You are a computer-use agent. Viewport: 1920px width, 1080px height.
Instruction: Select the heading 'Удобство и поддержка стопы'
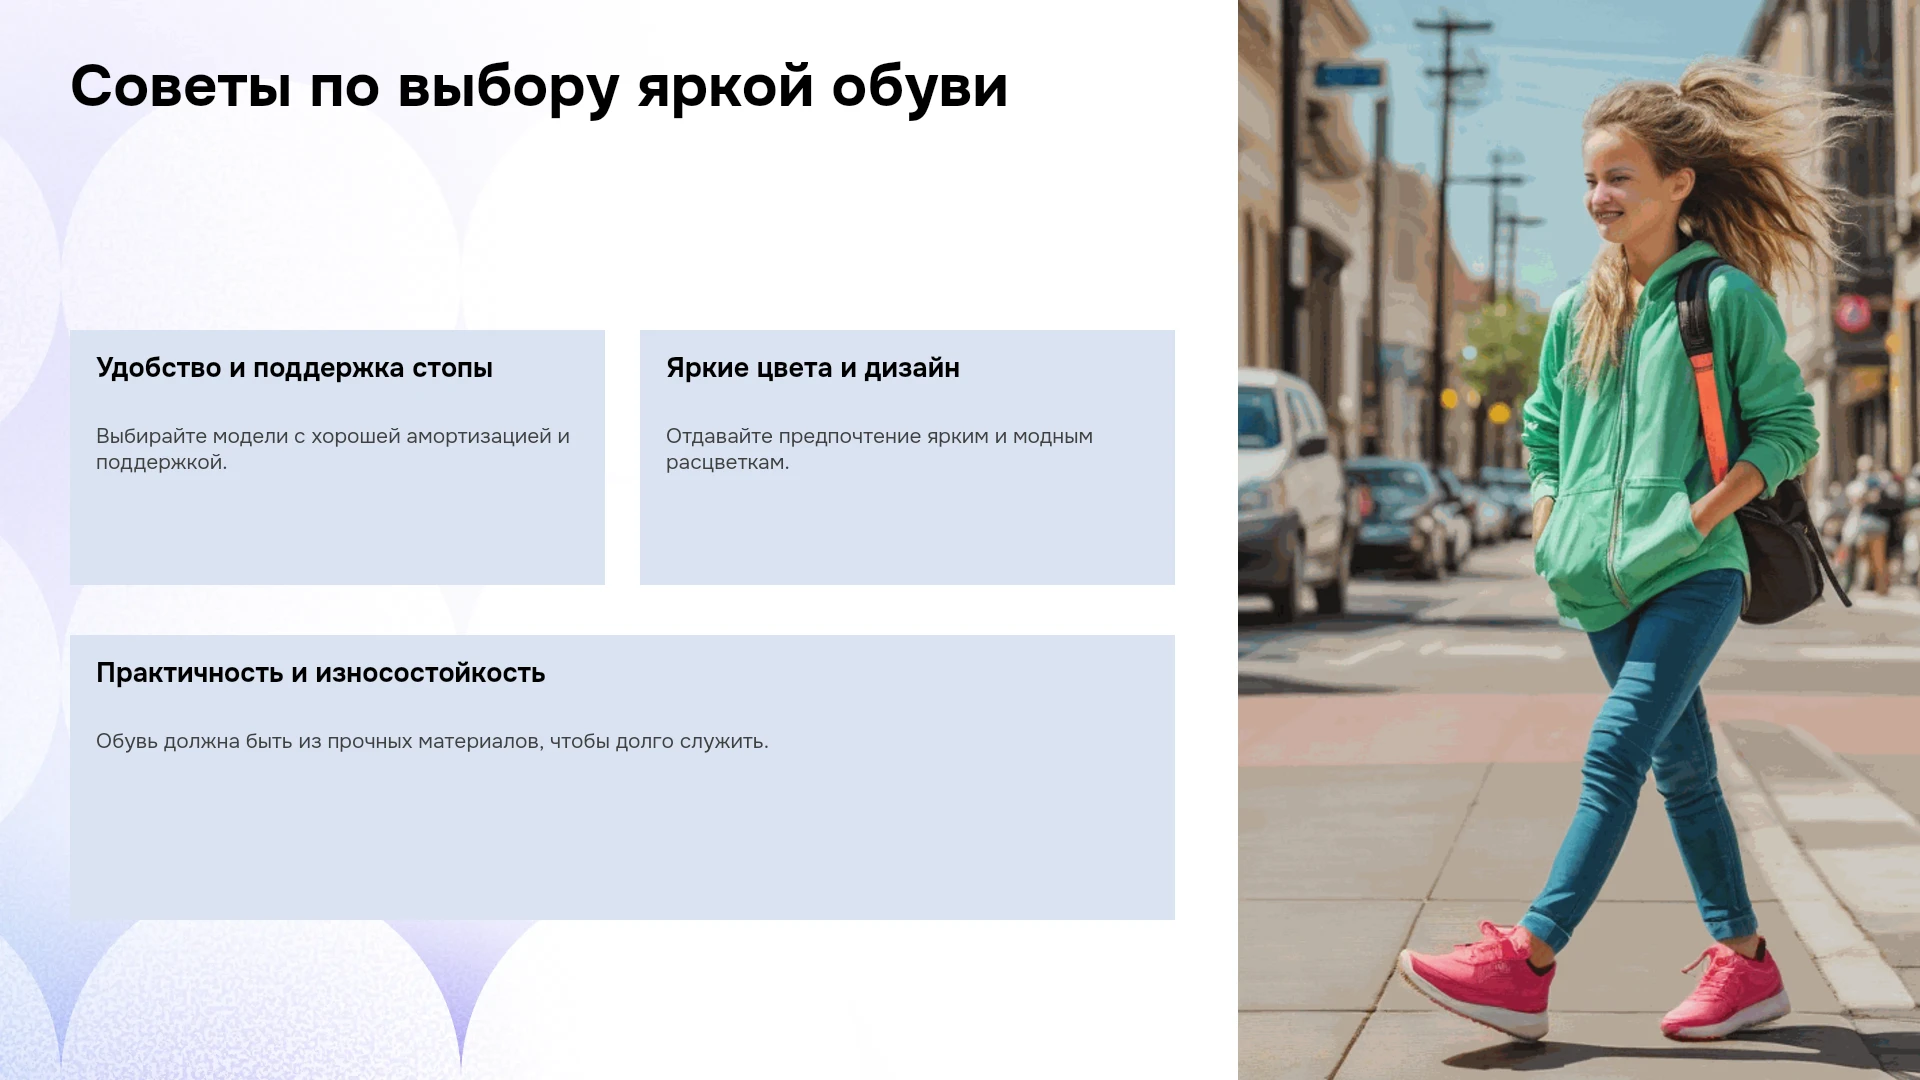(294, 368)
